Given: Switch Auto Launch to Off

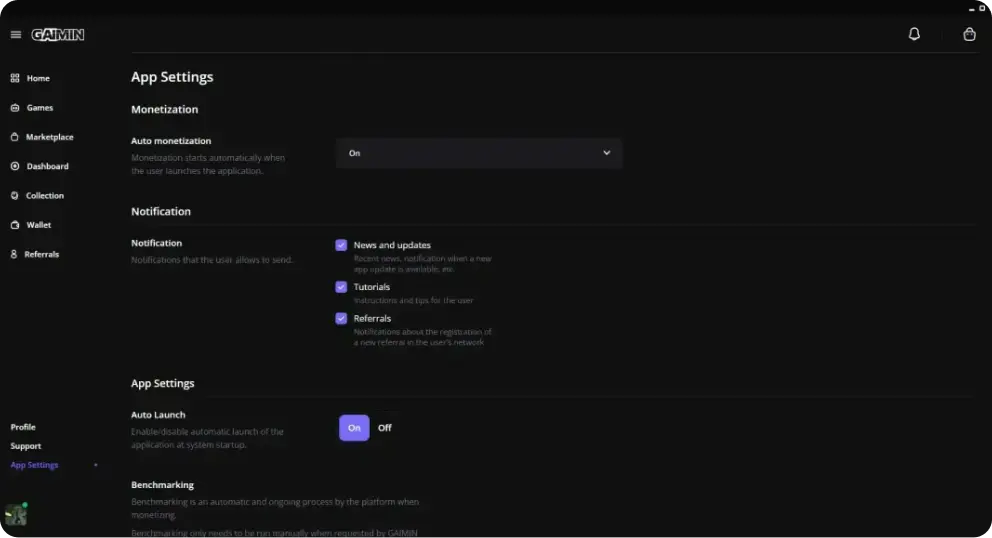Looking at the screenshot, I should click(385, 428).
